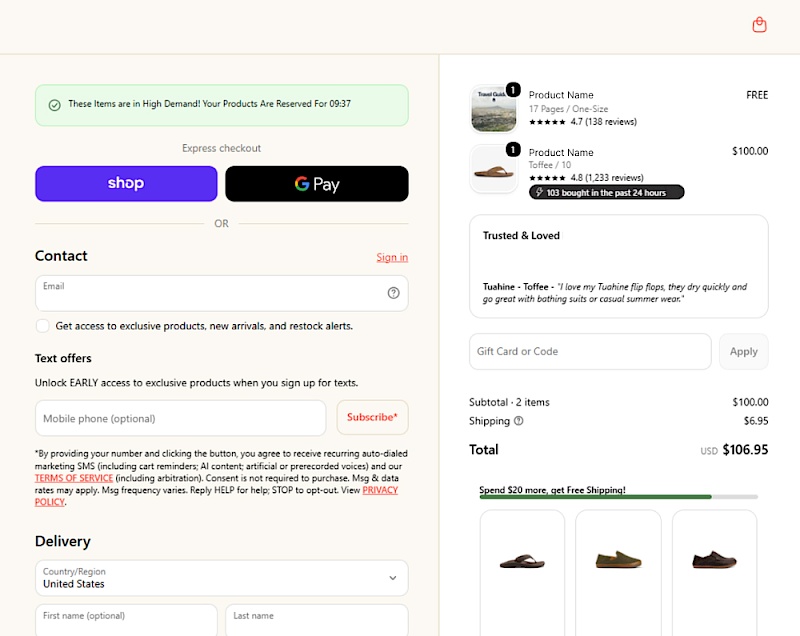Click the free shipping progress bar

click(x=618, y=497)
